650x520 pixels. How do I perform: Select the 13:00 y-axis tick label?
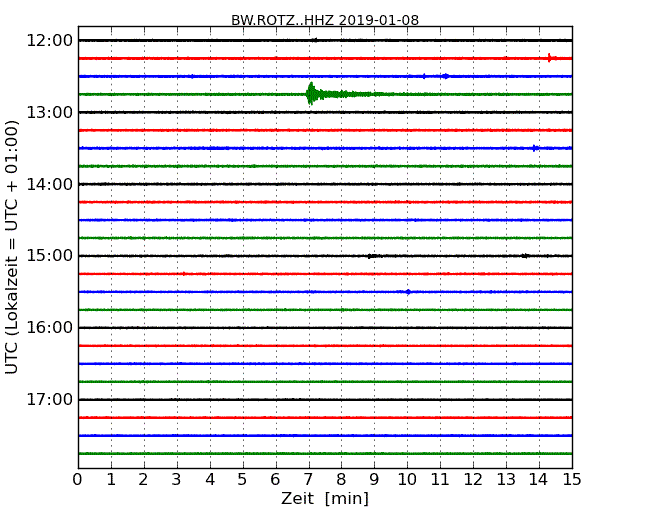click(50, 112)
